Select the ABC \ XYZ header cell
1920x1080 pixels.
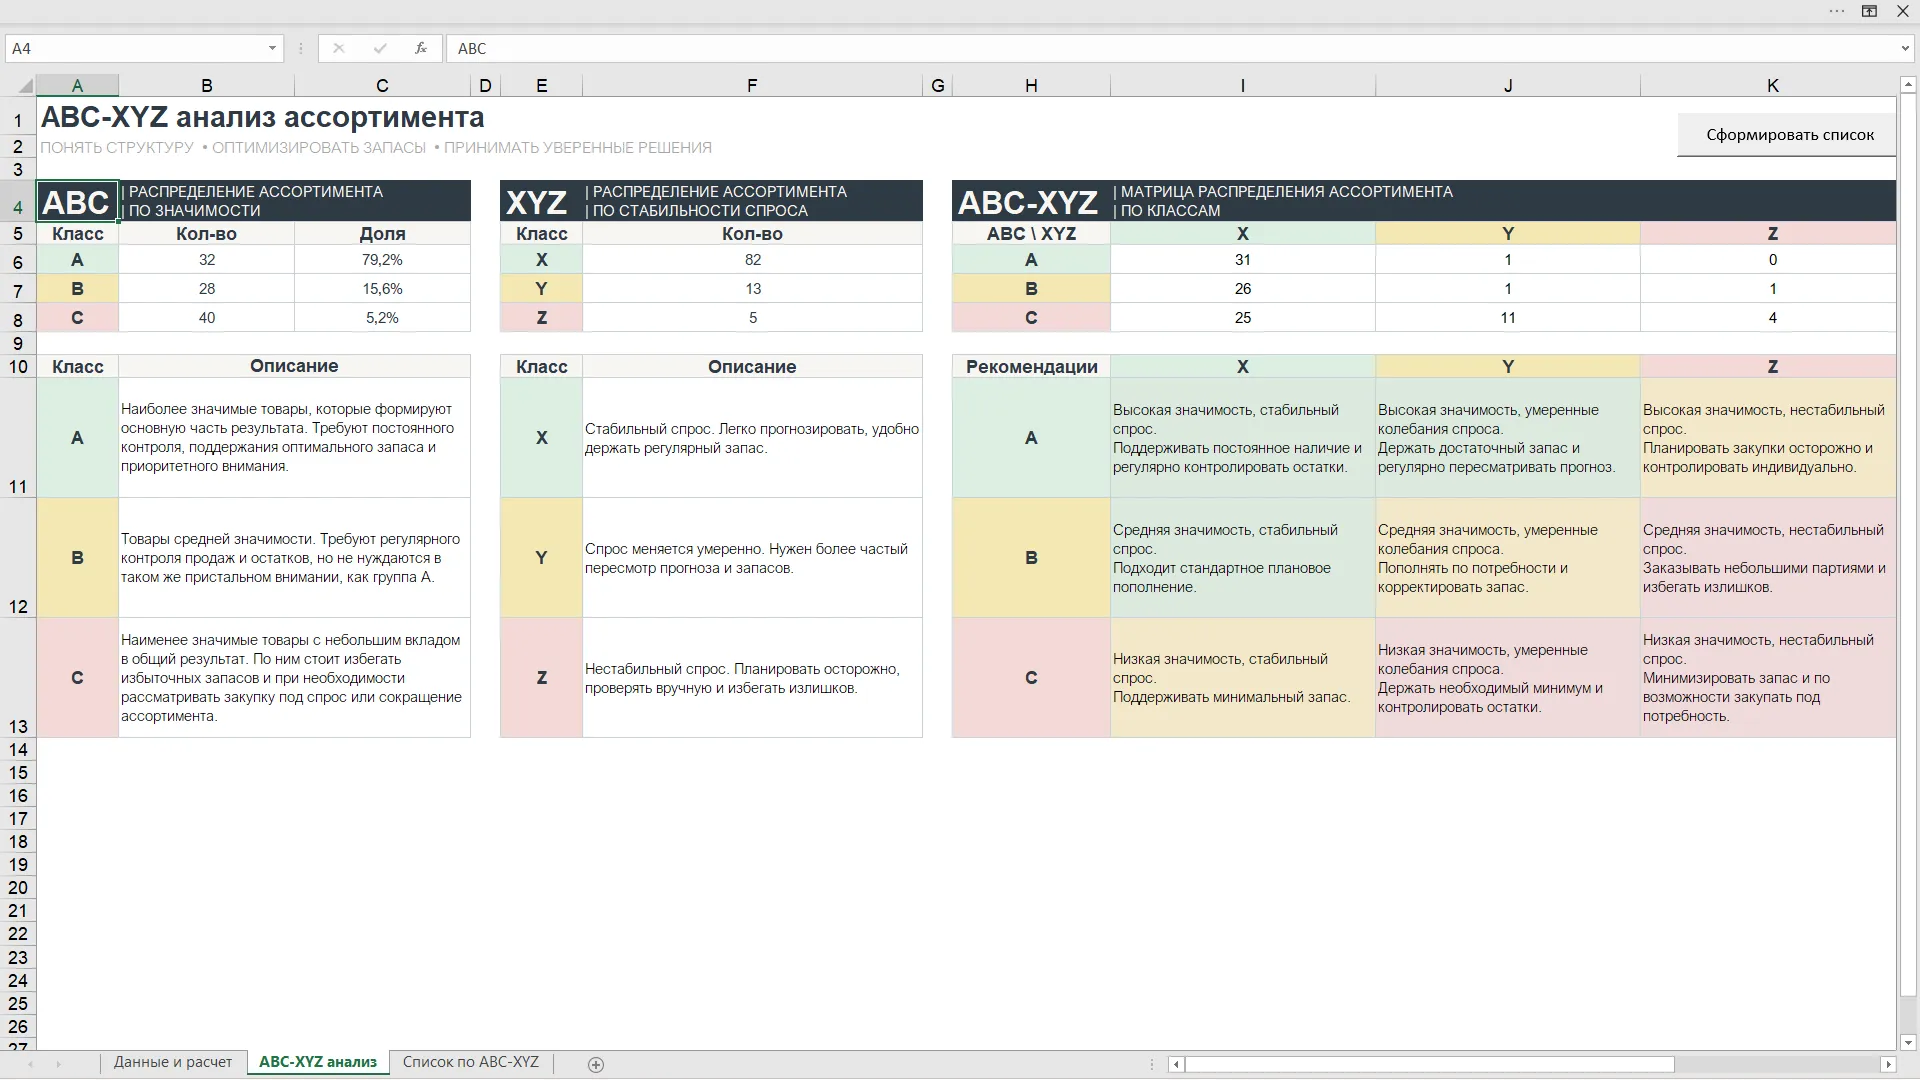1031,234
